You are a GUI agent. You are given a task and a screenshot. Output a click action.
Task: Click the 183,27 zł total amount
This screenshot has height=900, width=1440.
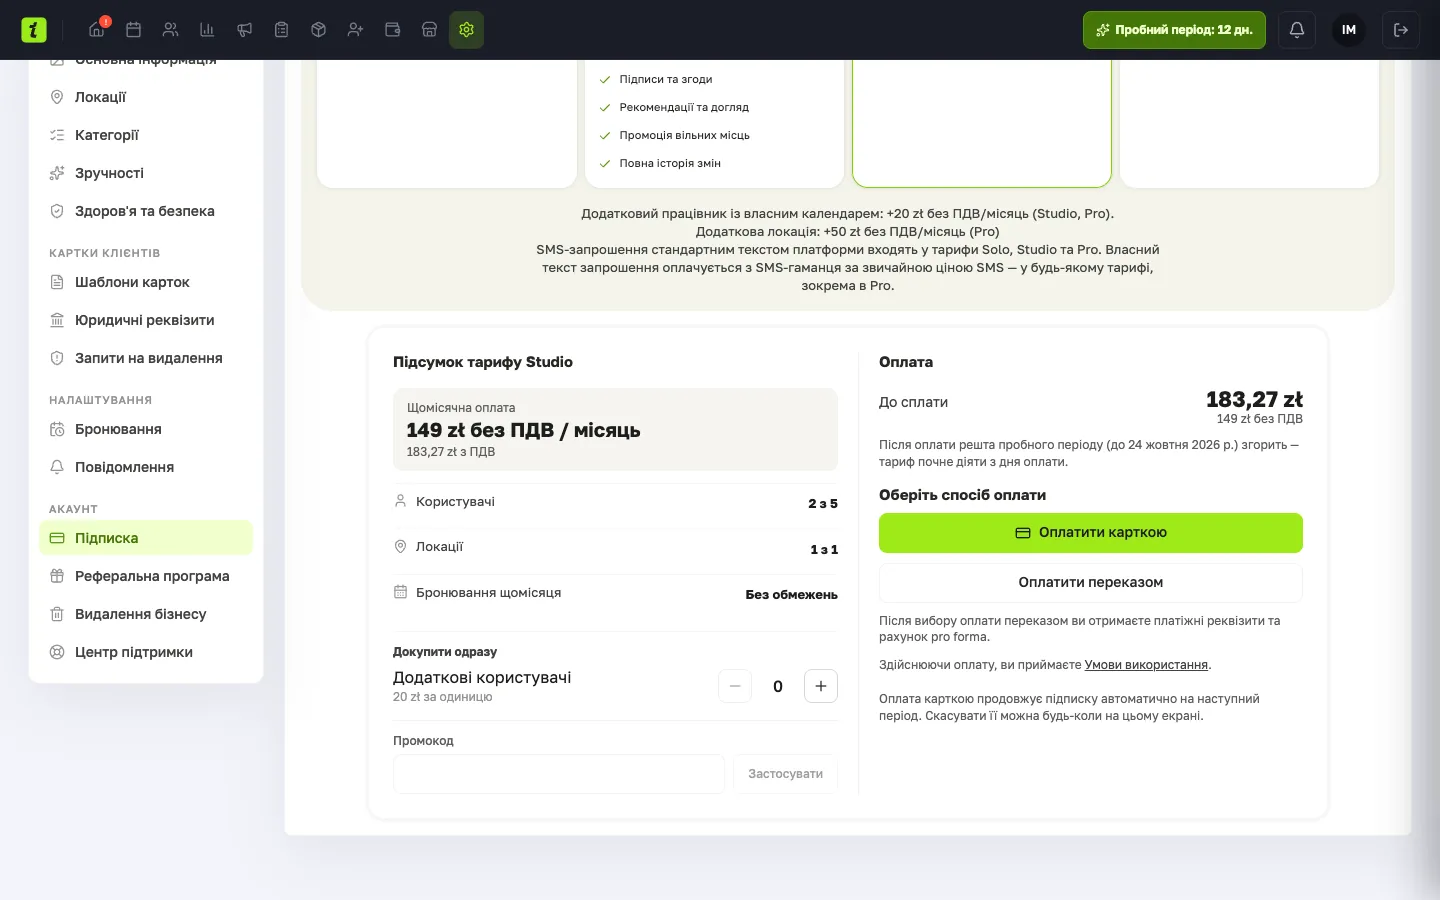point(1254,400)
